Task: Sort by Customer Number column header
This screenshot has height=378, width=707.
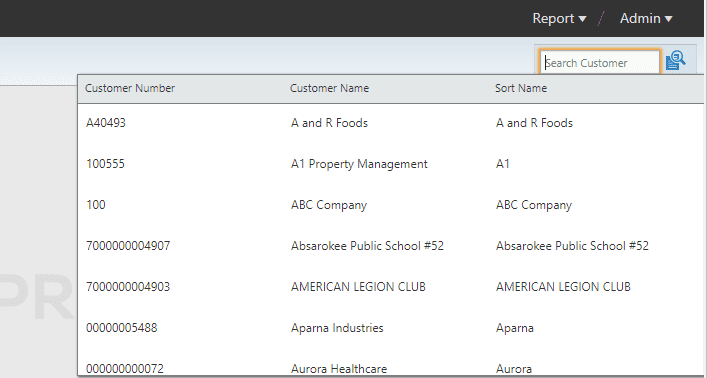Action: pos(130,88)
